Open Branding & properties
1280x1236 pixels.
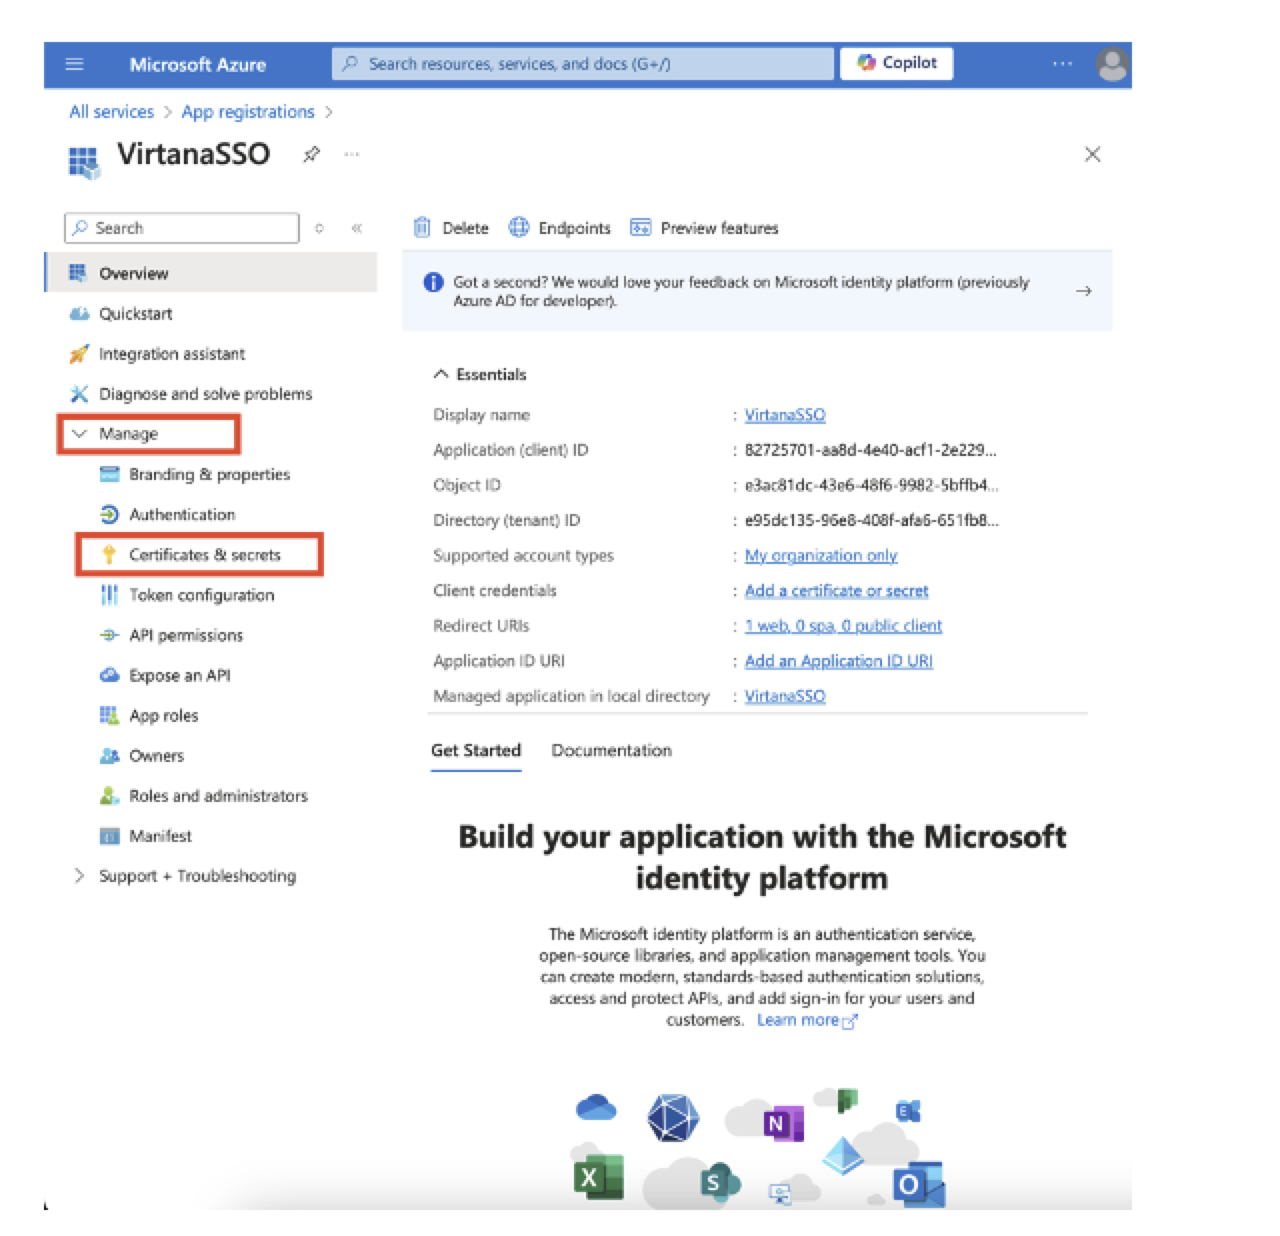click(208, 474)
